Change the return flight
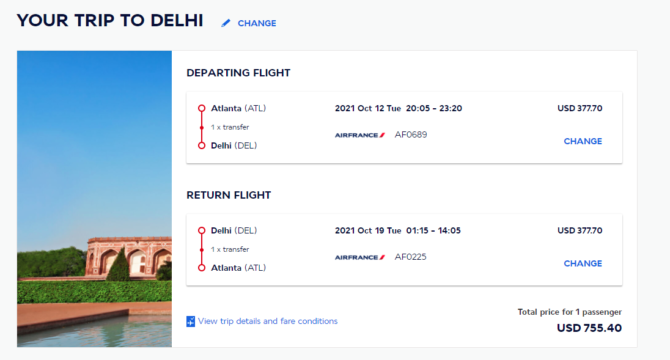The height and width of the screenshot is (360, 670). point(583,263)
